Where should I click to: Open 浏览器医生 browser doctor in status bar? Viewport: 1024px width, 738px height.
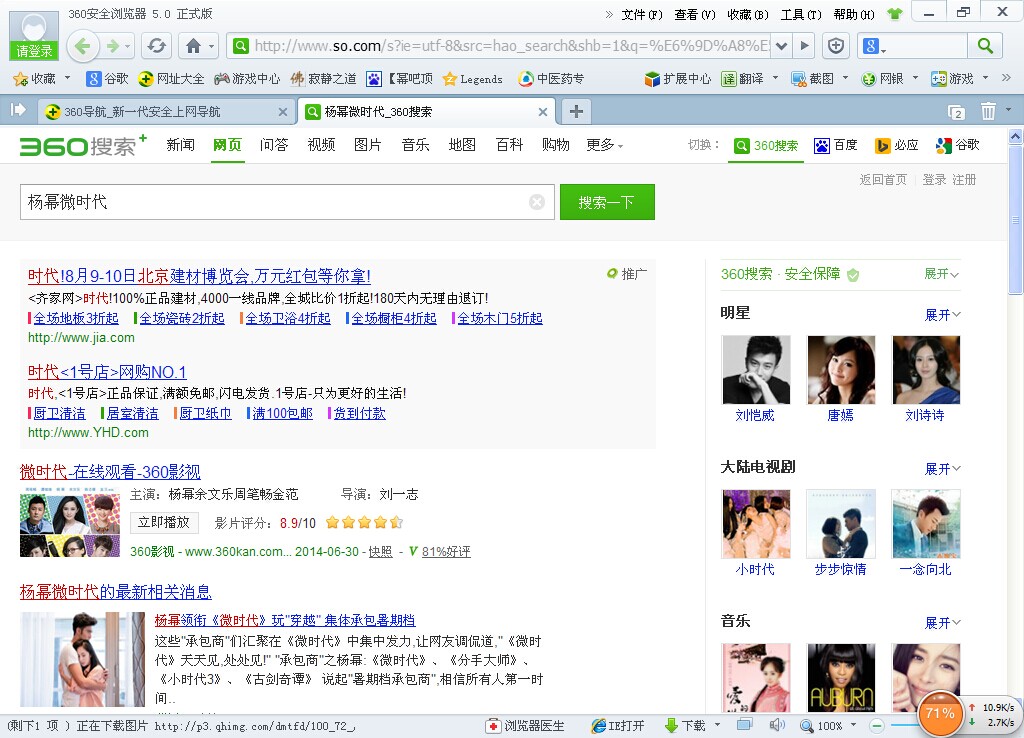click(525, 726)
